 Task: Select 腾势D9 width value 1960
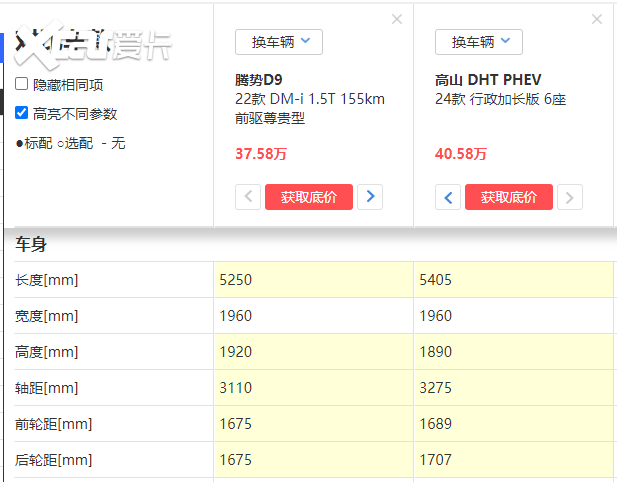click(x=235, y=316)
